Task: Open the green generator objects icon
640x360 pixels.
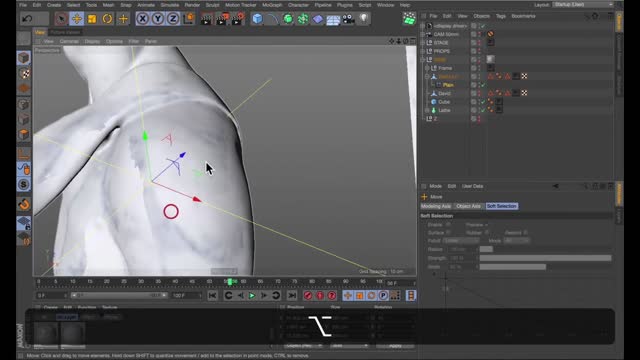Action: coord(288,19)
